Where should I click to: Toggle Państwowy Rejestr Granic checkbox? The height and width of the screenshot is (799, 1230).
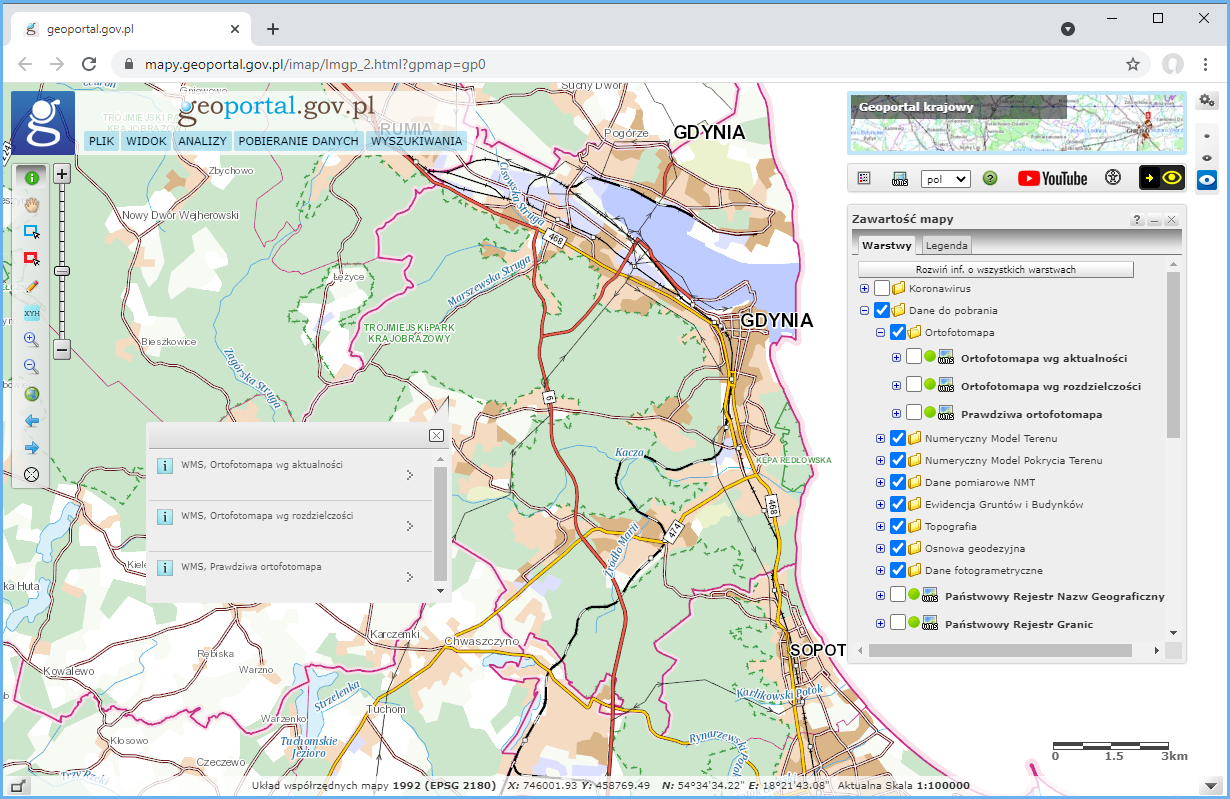[x=898, y=623]
